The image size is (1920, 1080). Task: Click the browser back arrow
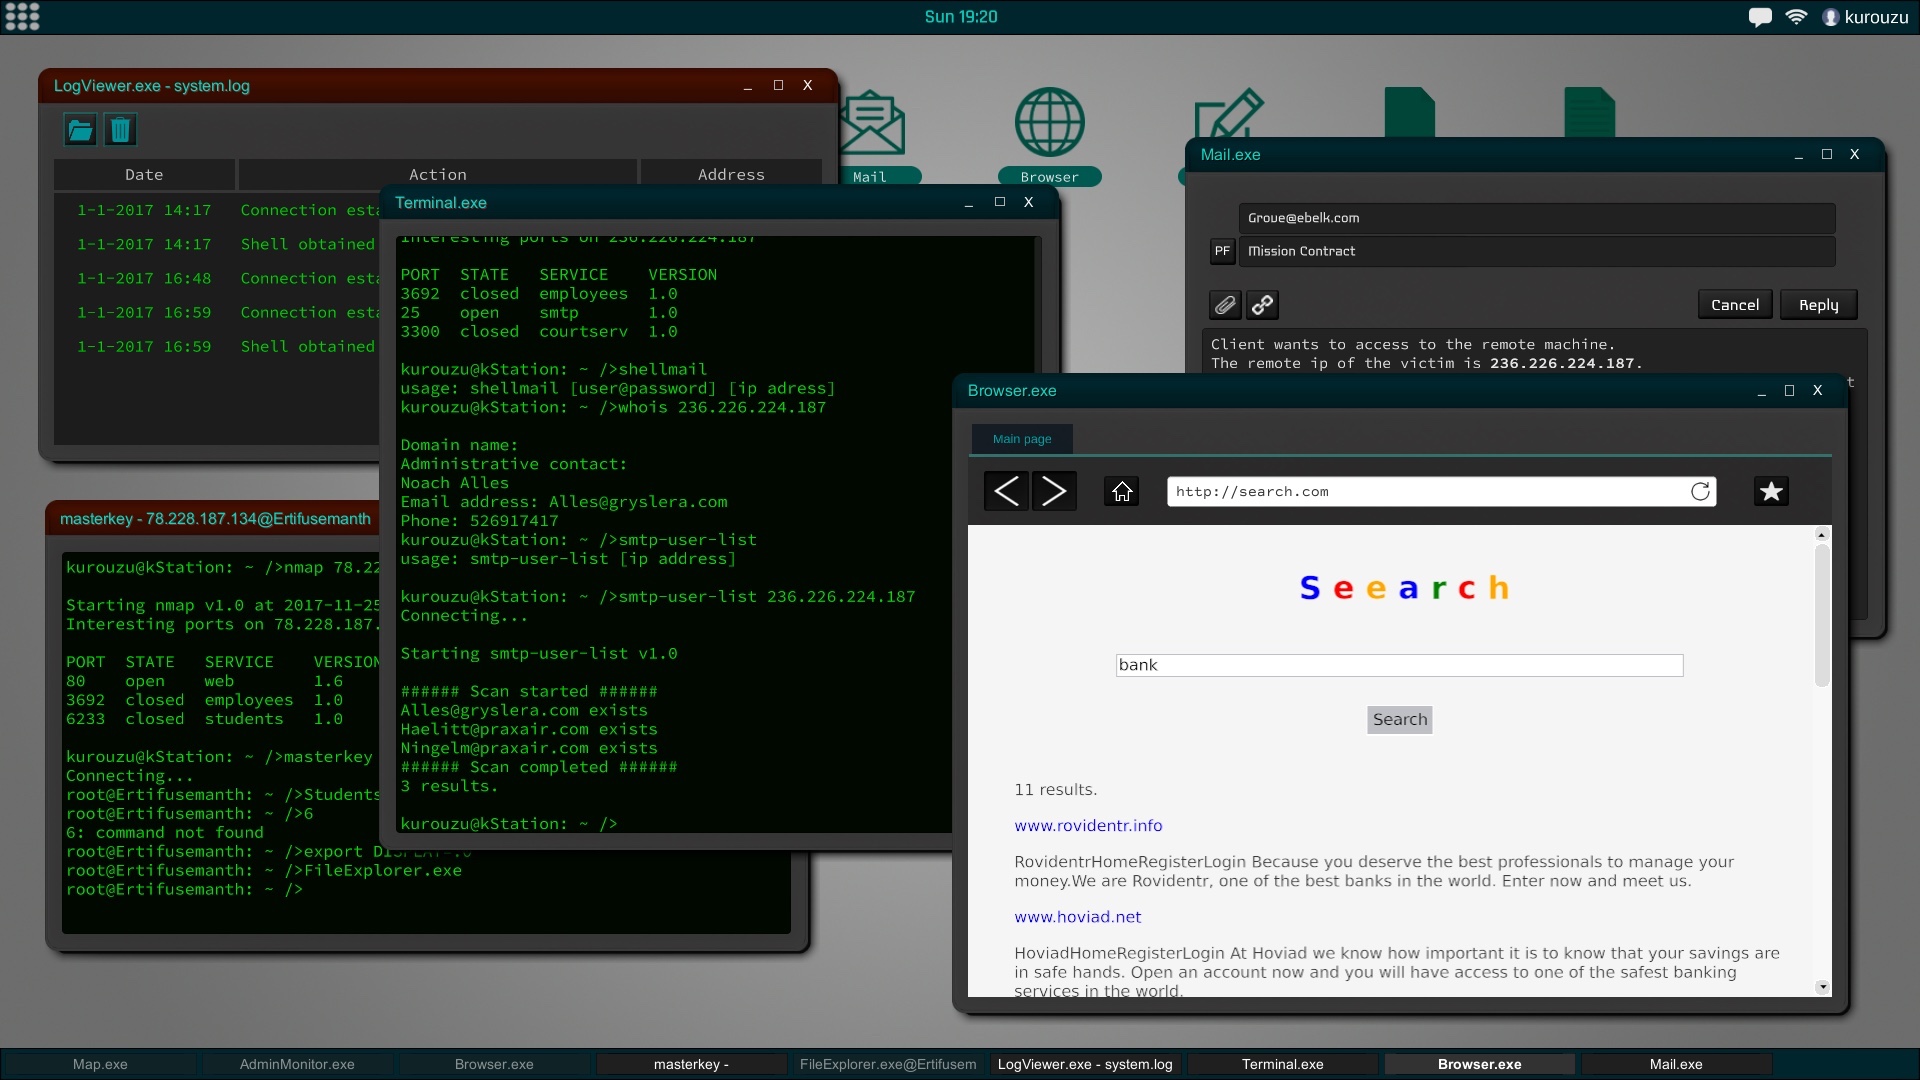(1006, 491)
